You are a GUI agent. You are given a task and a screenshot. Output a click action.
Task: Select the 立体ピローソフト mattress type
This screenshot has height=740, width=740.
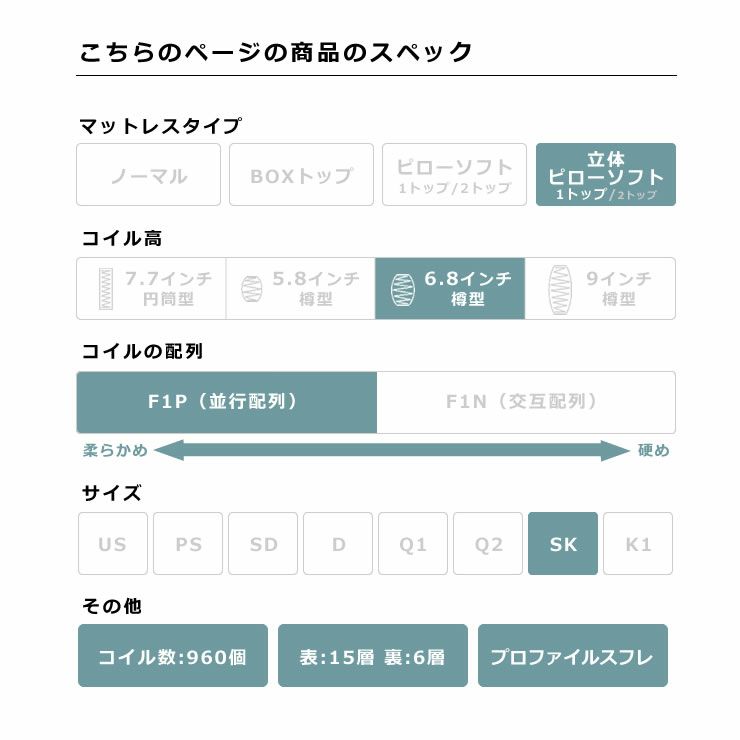click(x=606, y=175)
